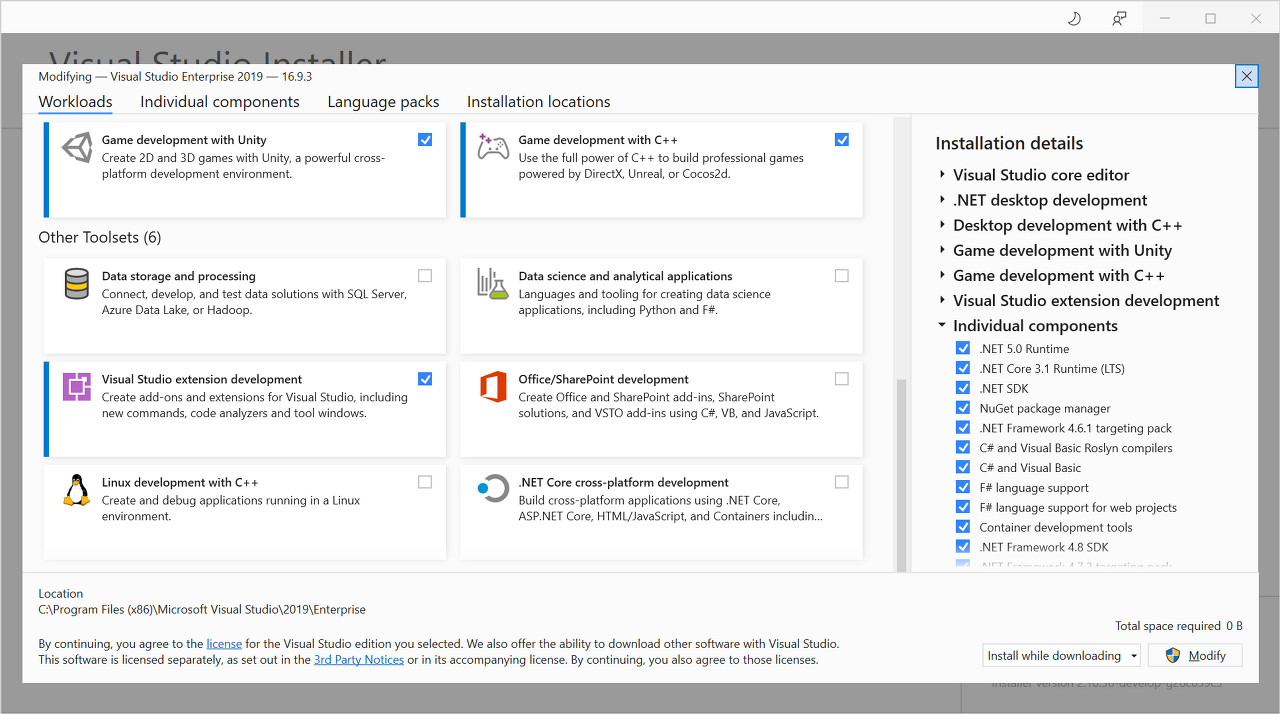Check Linux development with C++ workload
The height and width of the screenshot is (714, 1280).
coord(425,482)
